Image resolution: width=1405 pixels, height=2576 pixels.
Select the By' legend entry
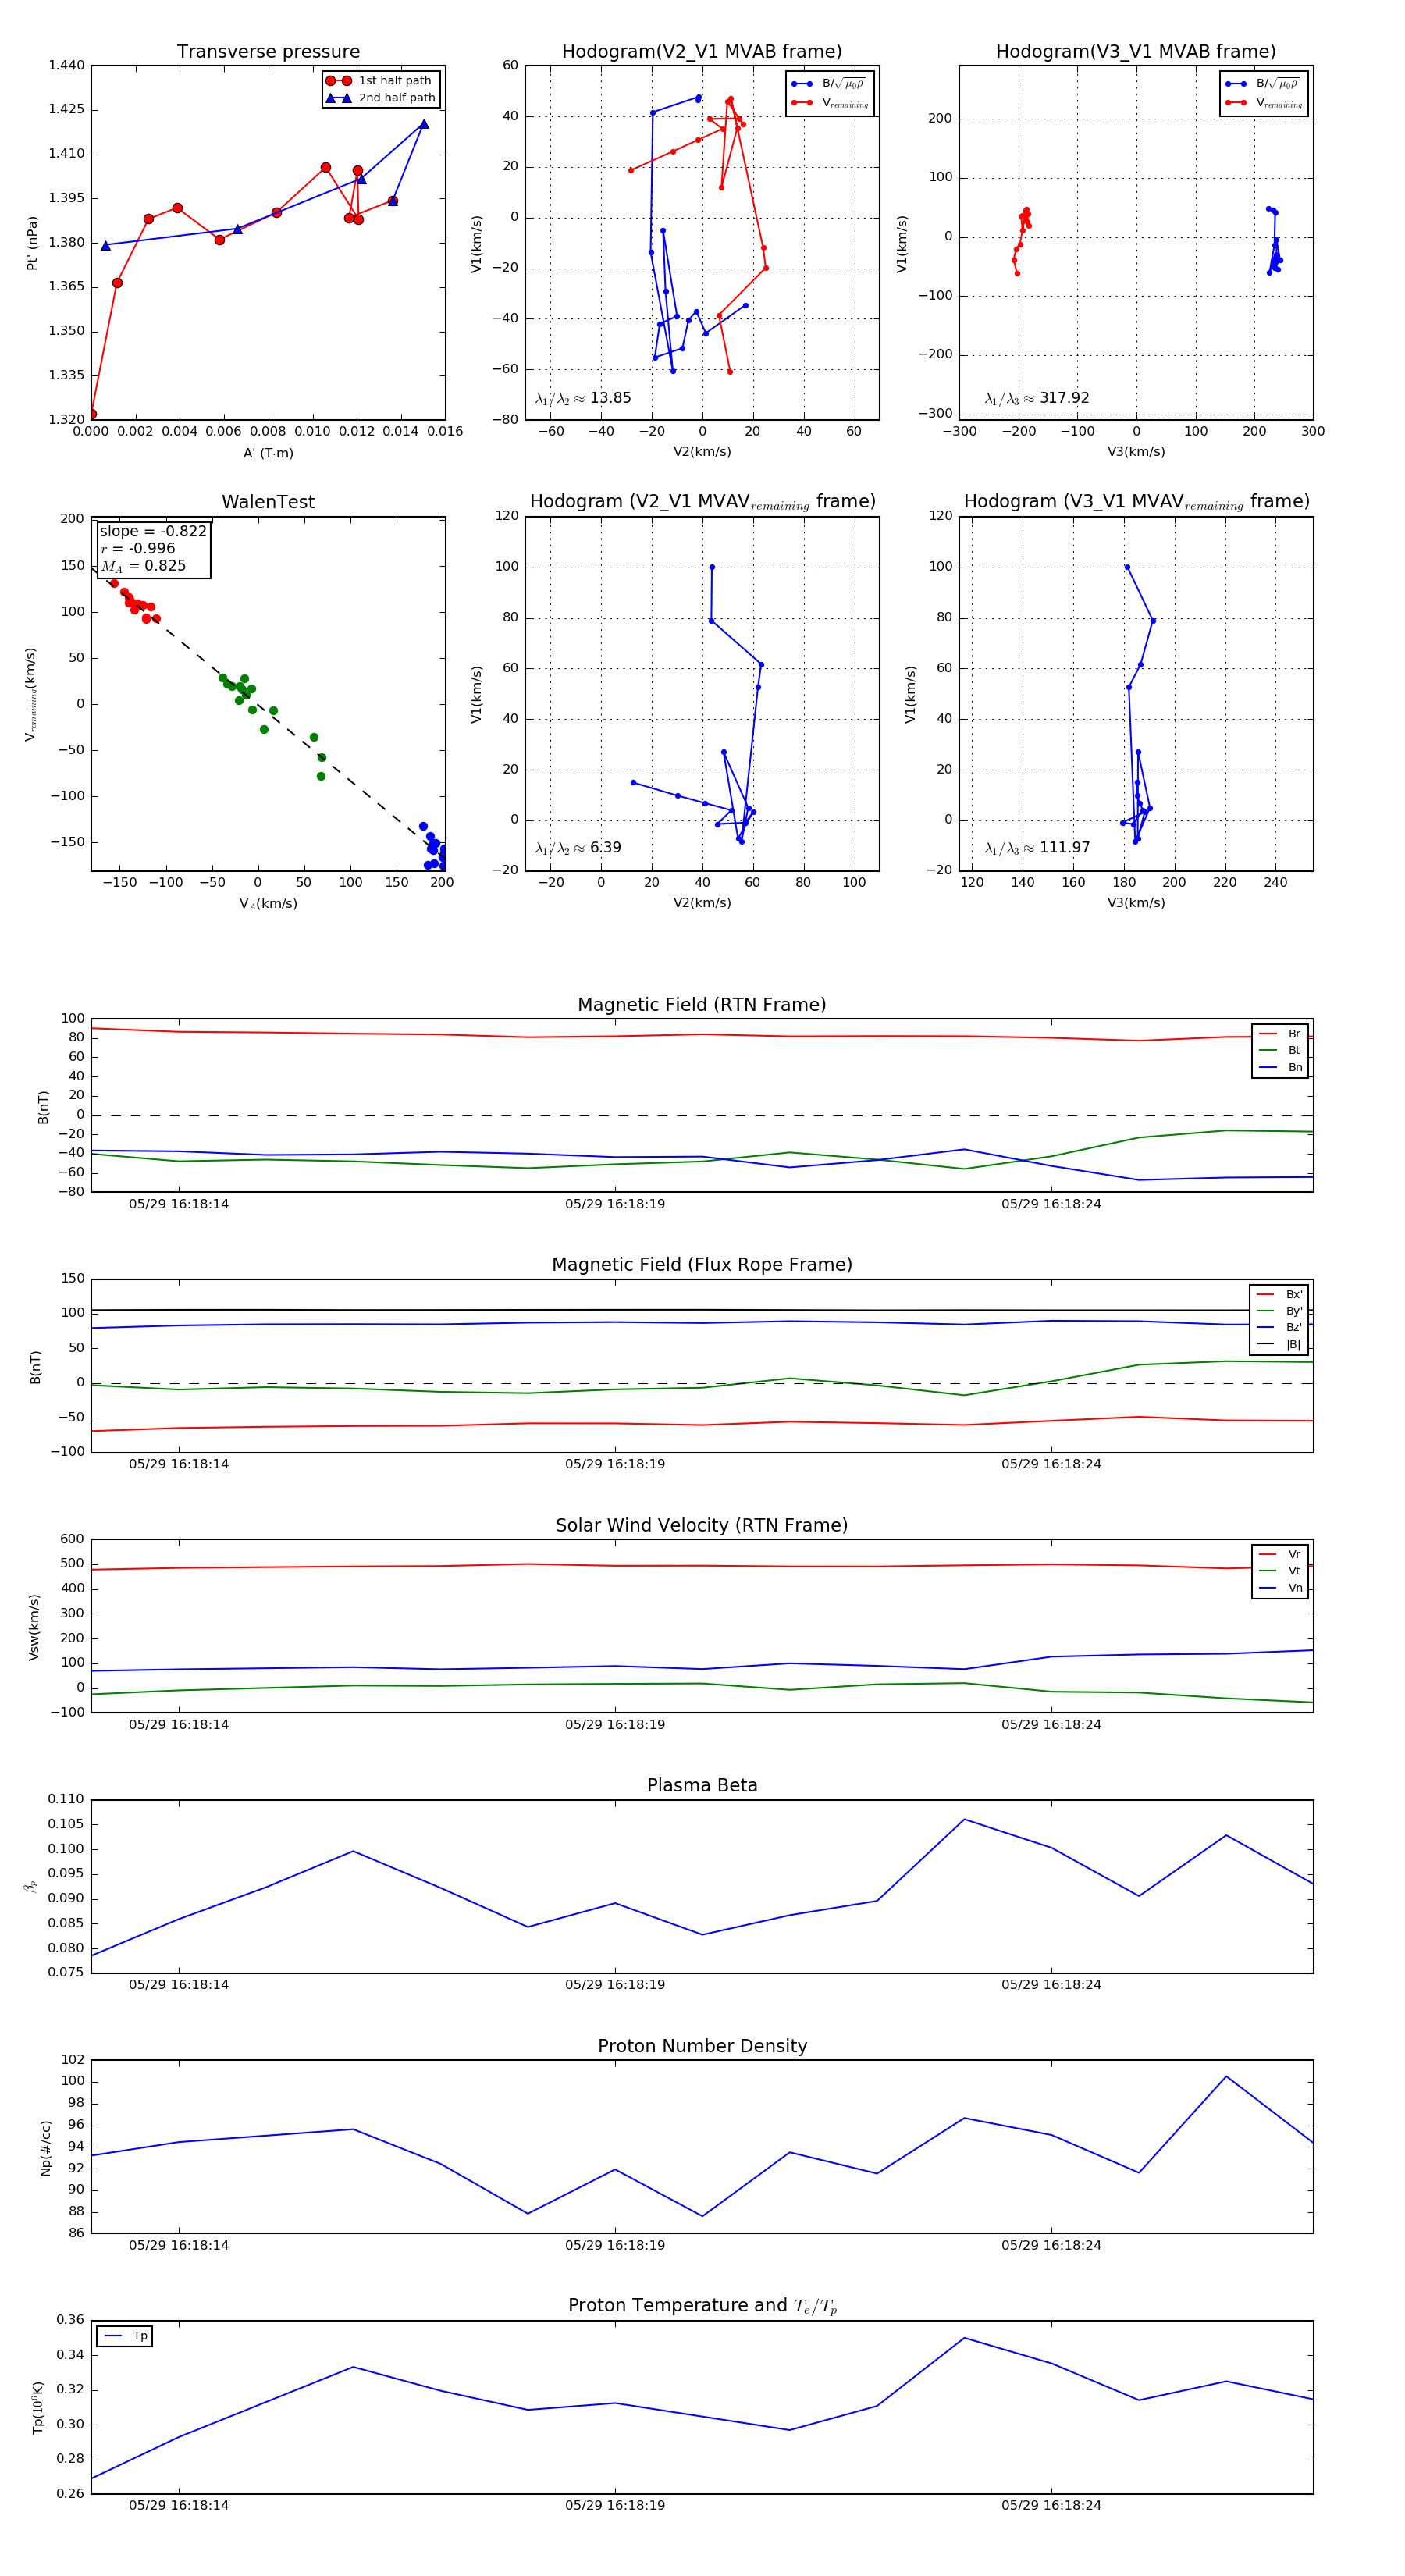pos(1279,1311)
